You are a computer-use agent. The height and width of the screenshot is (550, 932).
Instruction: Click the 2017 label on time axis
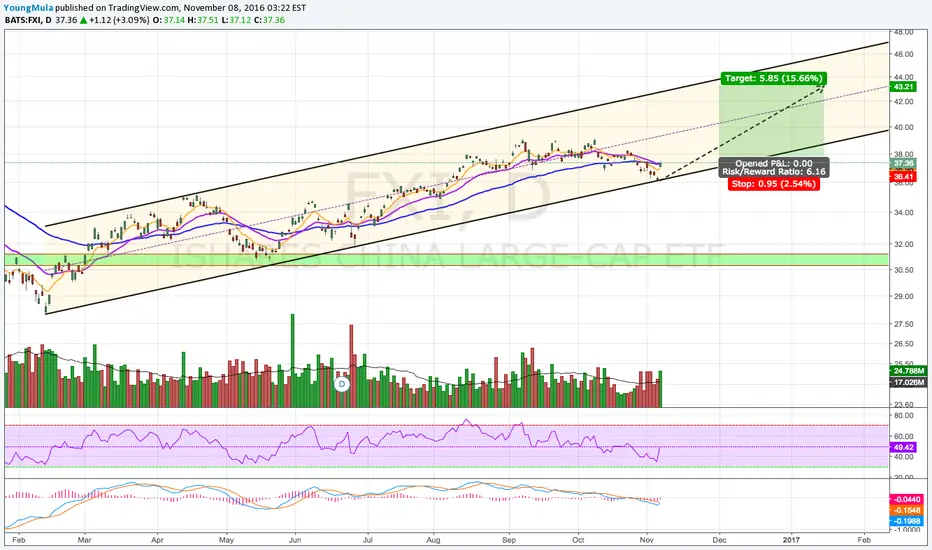click(x=791, y=540)
